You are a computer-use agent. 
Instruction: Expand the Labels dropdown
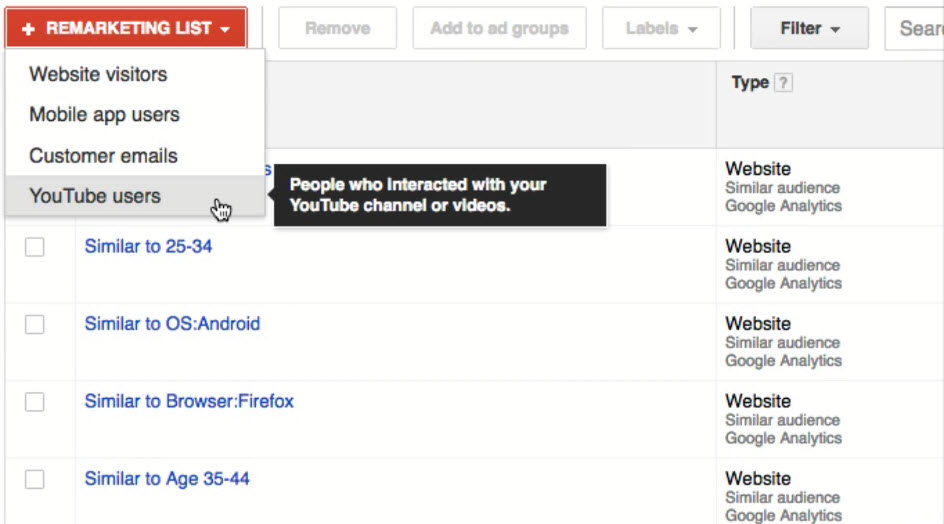point(661,29)
